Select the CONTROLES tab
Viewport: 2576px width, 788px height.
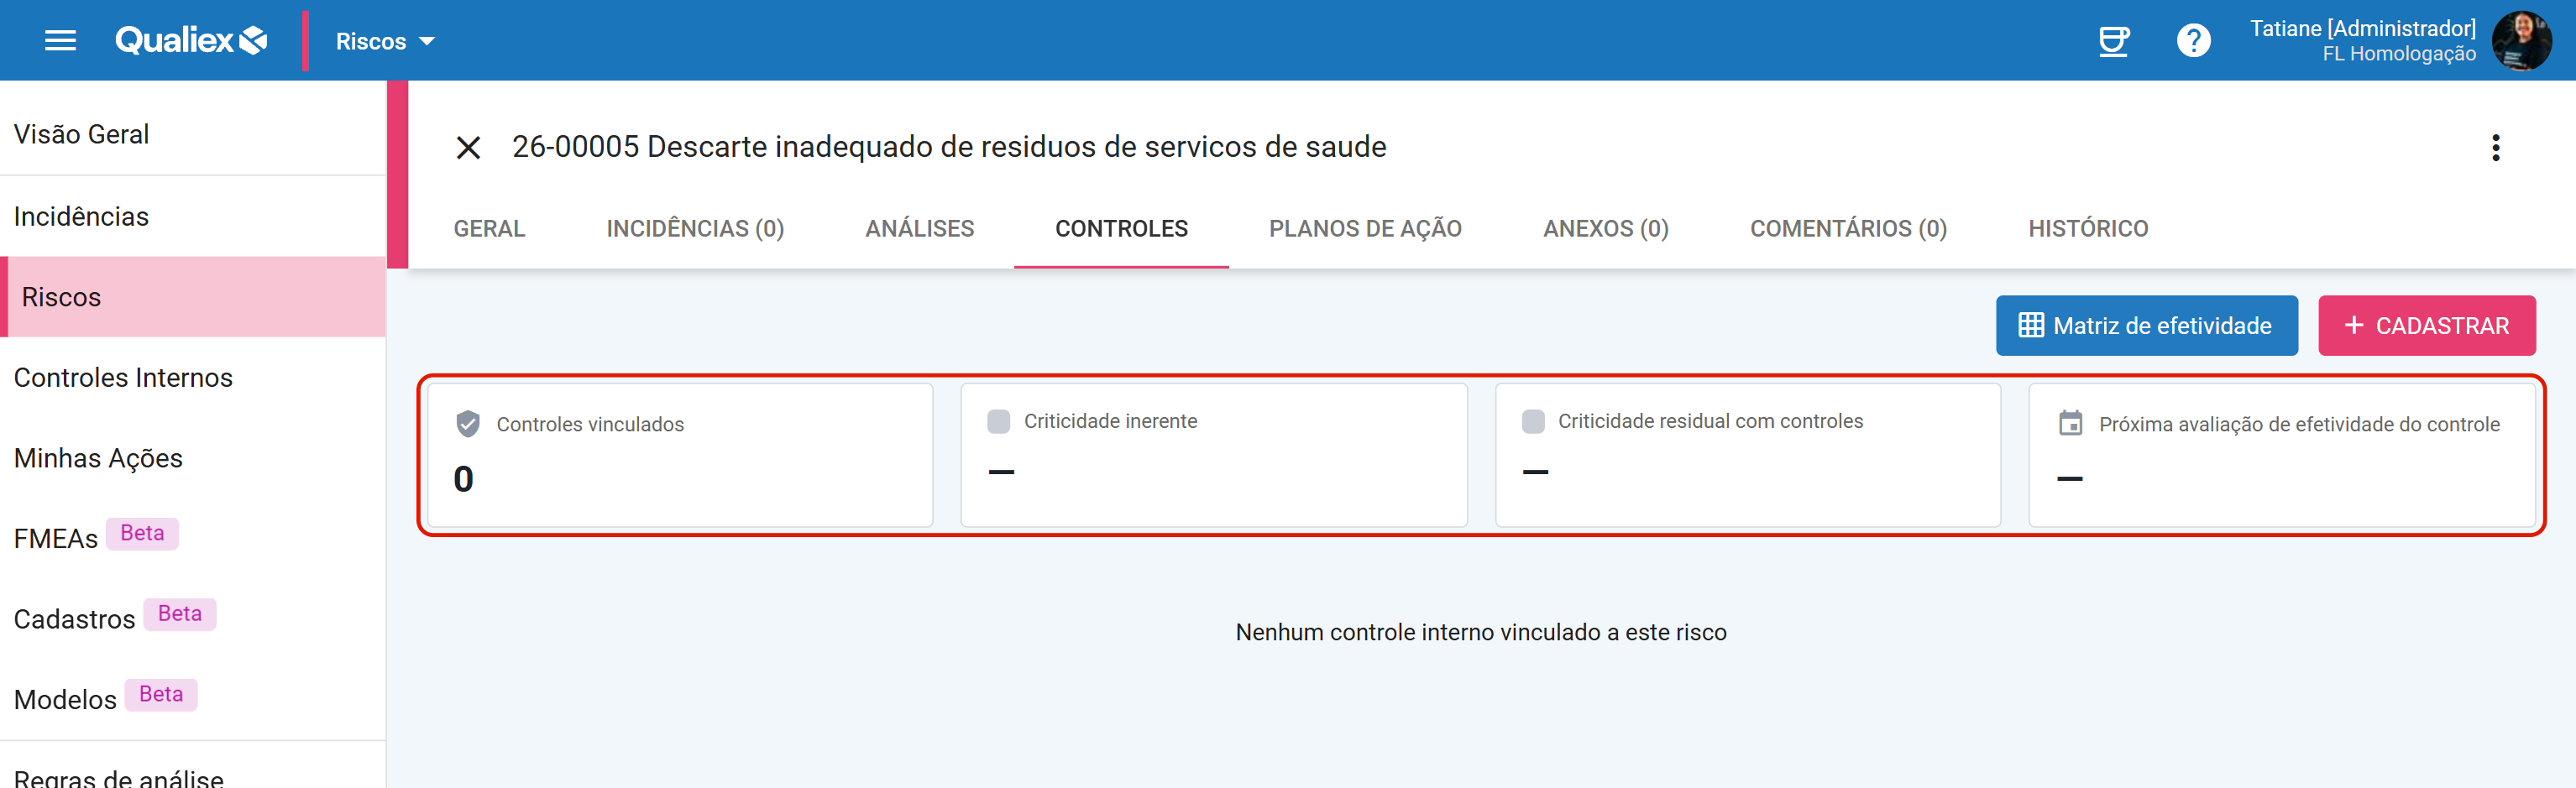[x=1121, y=229]
